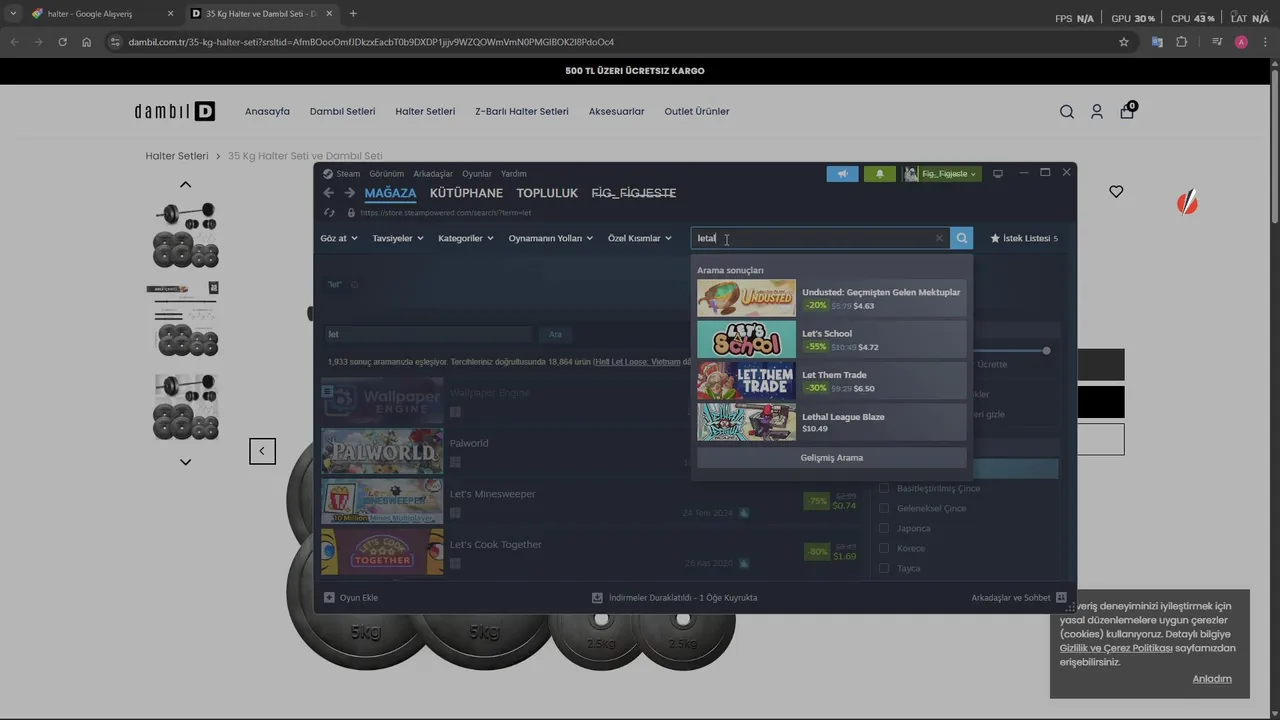Open Arkadaşlar ve Sohbet icon

point(1061,597)
